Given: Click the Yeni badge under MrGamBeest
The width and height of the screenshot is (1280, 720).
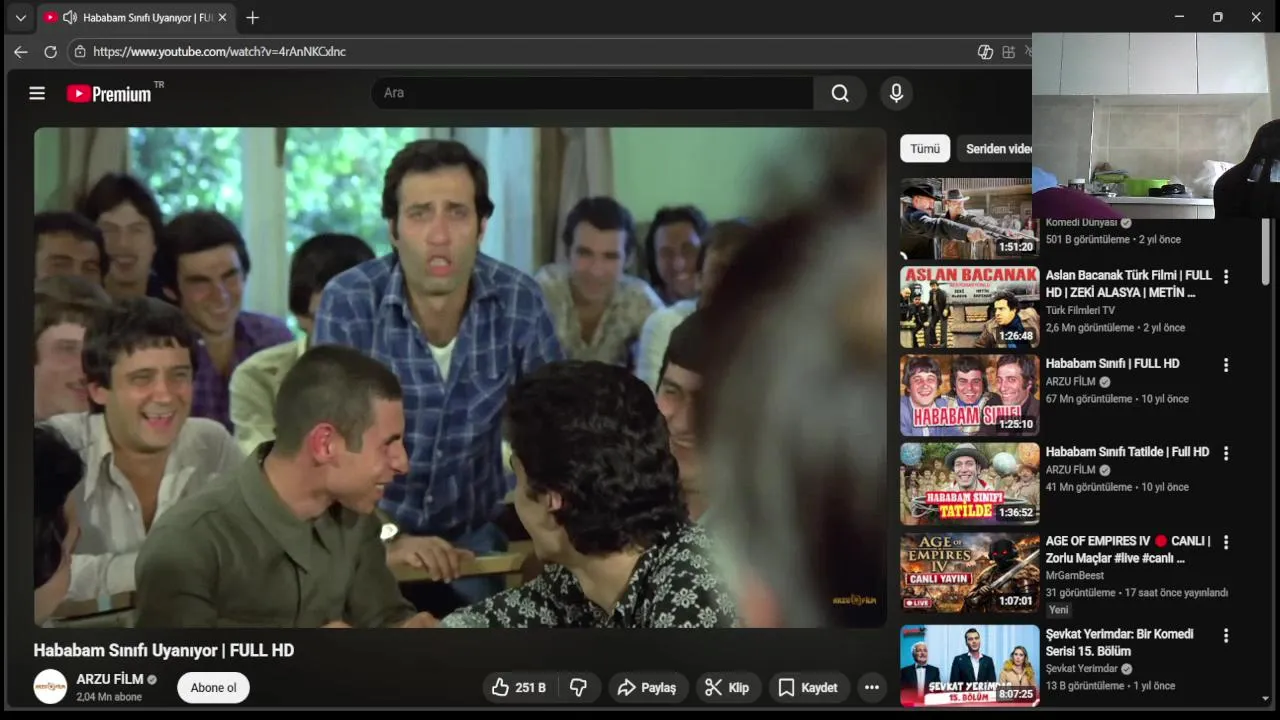Looking at the screenshot, I should 1059,609.
